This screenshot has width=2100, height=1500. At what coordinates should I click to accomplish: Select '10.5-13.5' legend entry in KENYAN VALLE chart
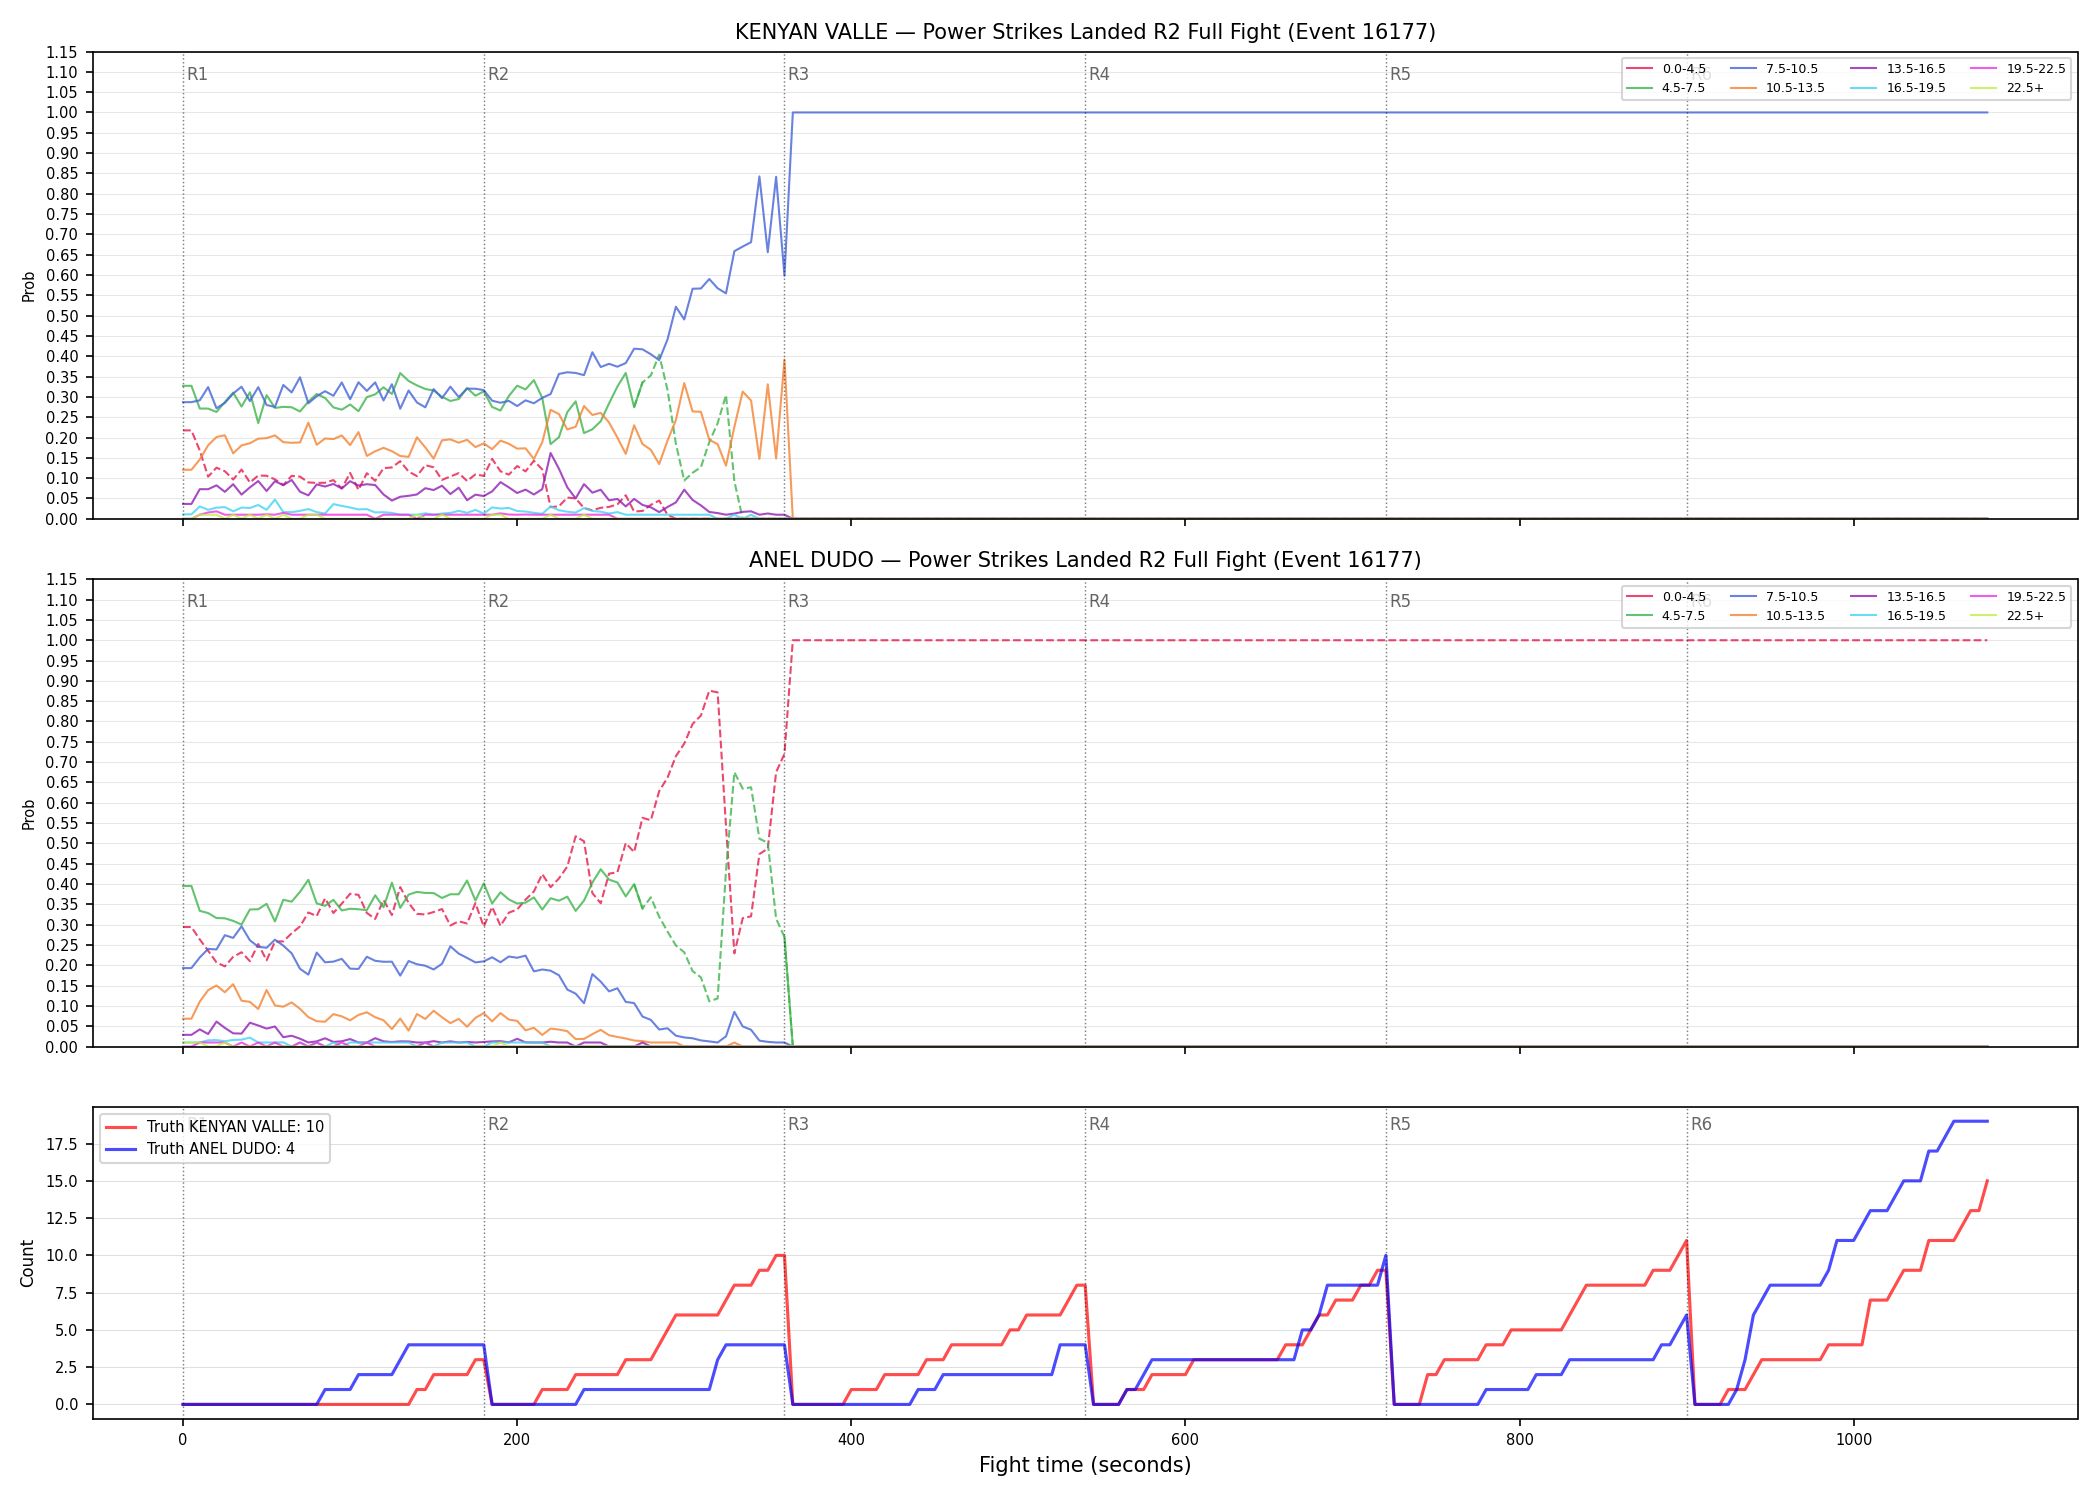point(1777,88)
